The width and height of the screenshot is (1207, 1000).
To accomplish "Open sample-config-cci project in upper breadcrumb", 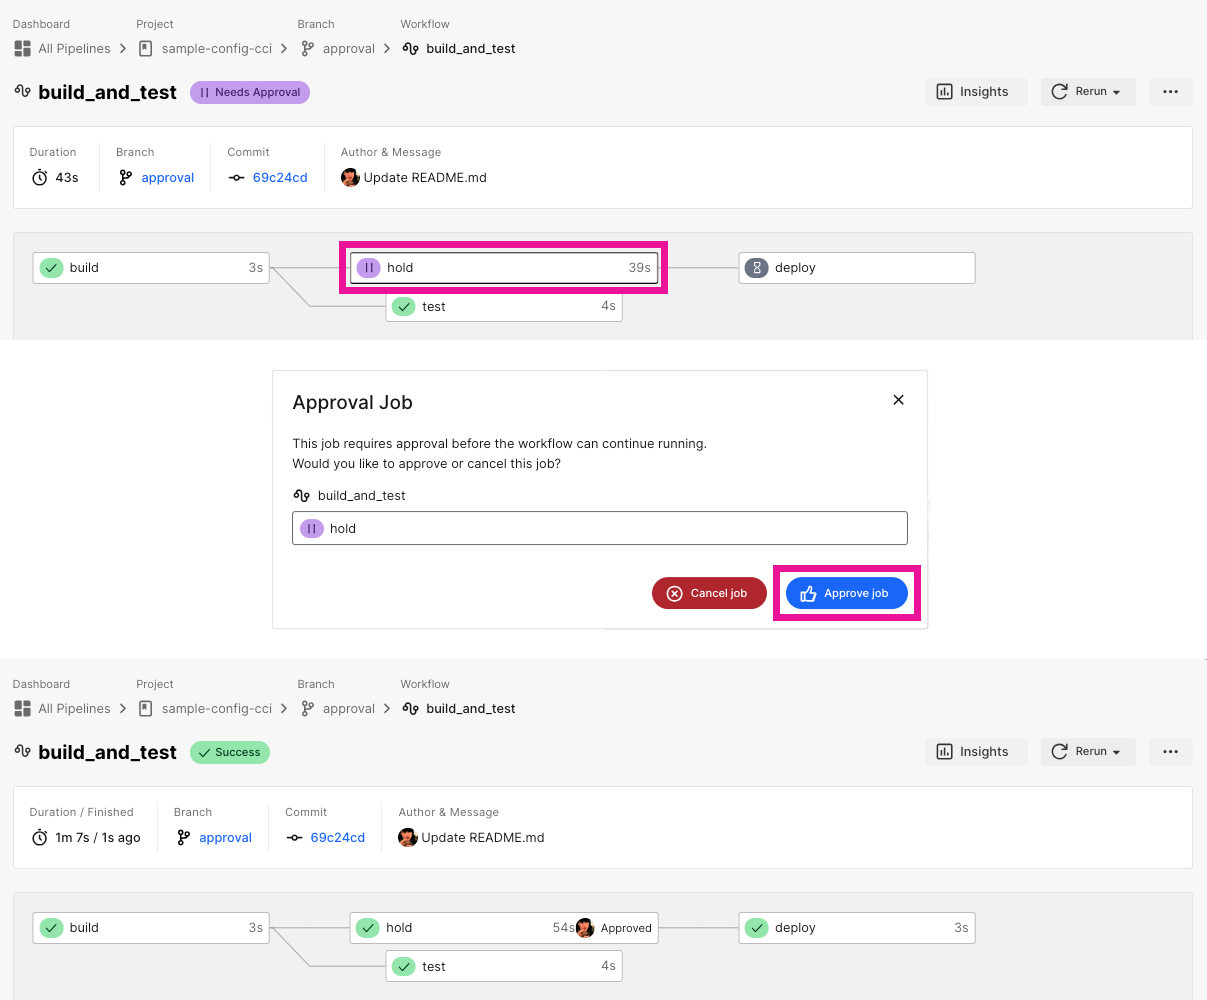I will tap(205, 48).
